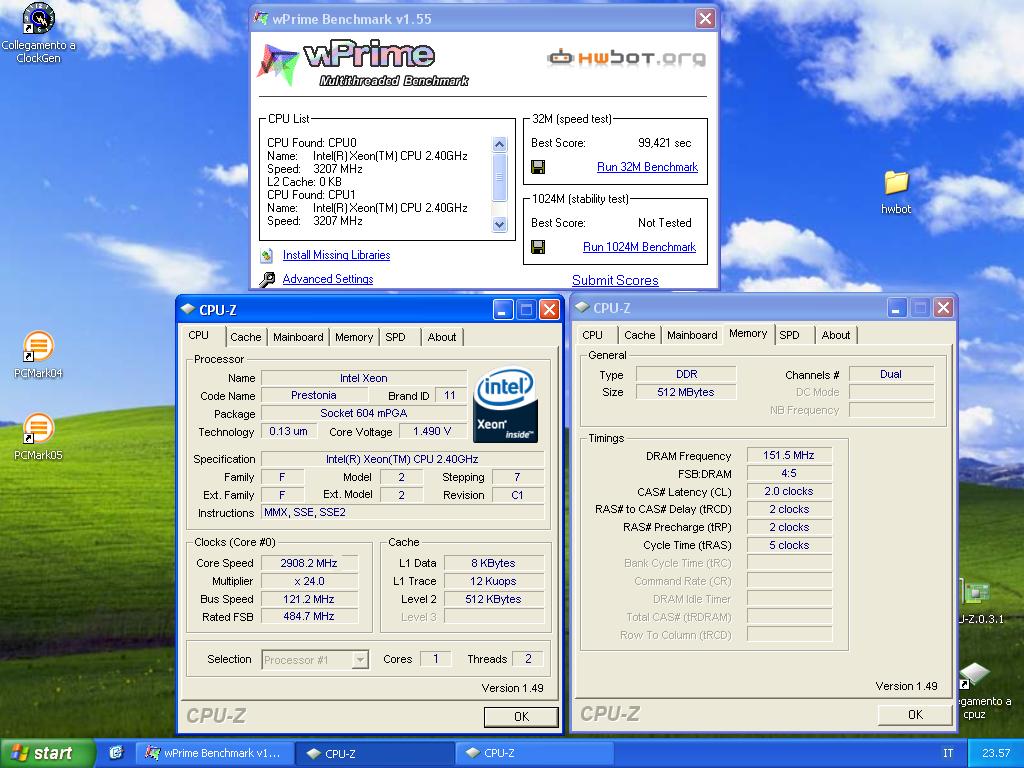
Task: Click the DRAM Frequency value 151.5 MHz
Action: [x=789, y=456]
